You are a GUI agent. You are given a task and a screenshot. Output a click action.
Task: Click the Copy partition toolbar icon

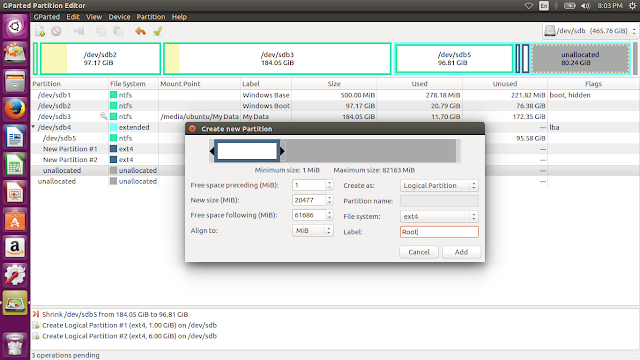point(100,31)
